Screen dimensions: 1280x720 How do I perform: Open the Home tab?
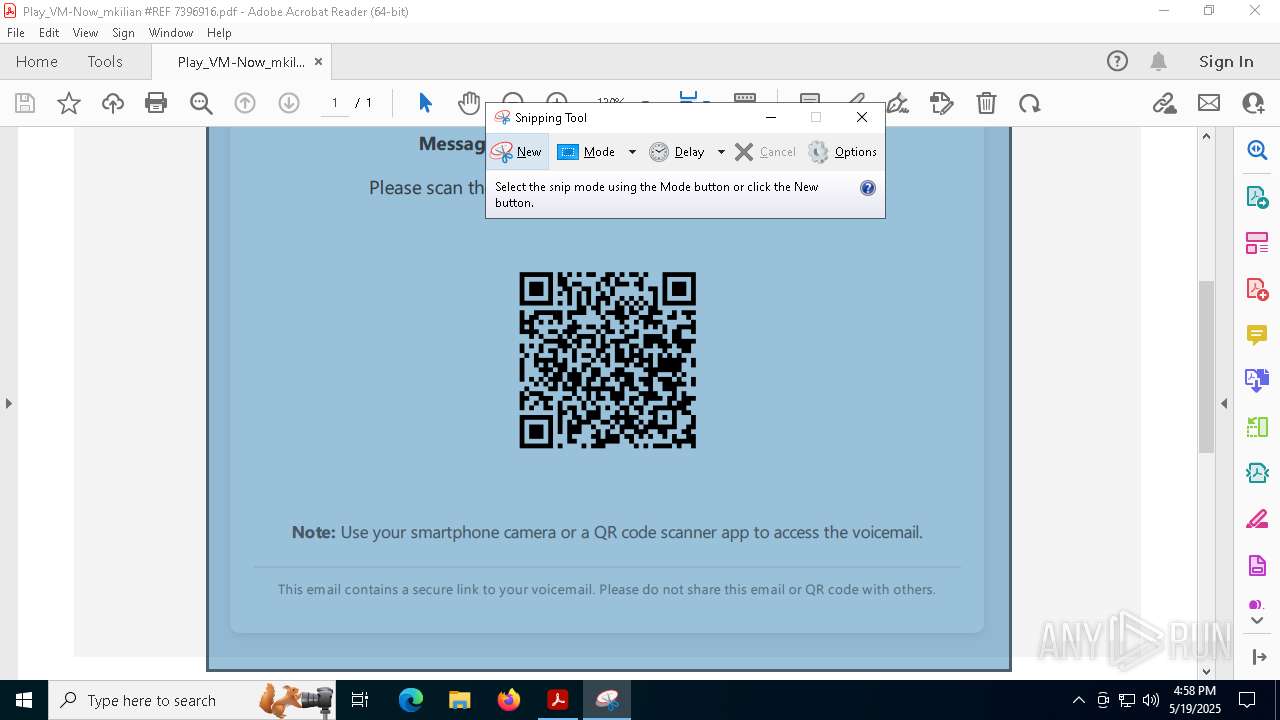[37, 61]
